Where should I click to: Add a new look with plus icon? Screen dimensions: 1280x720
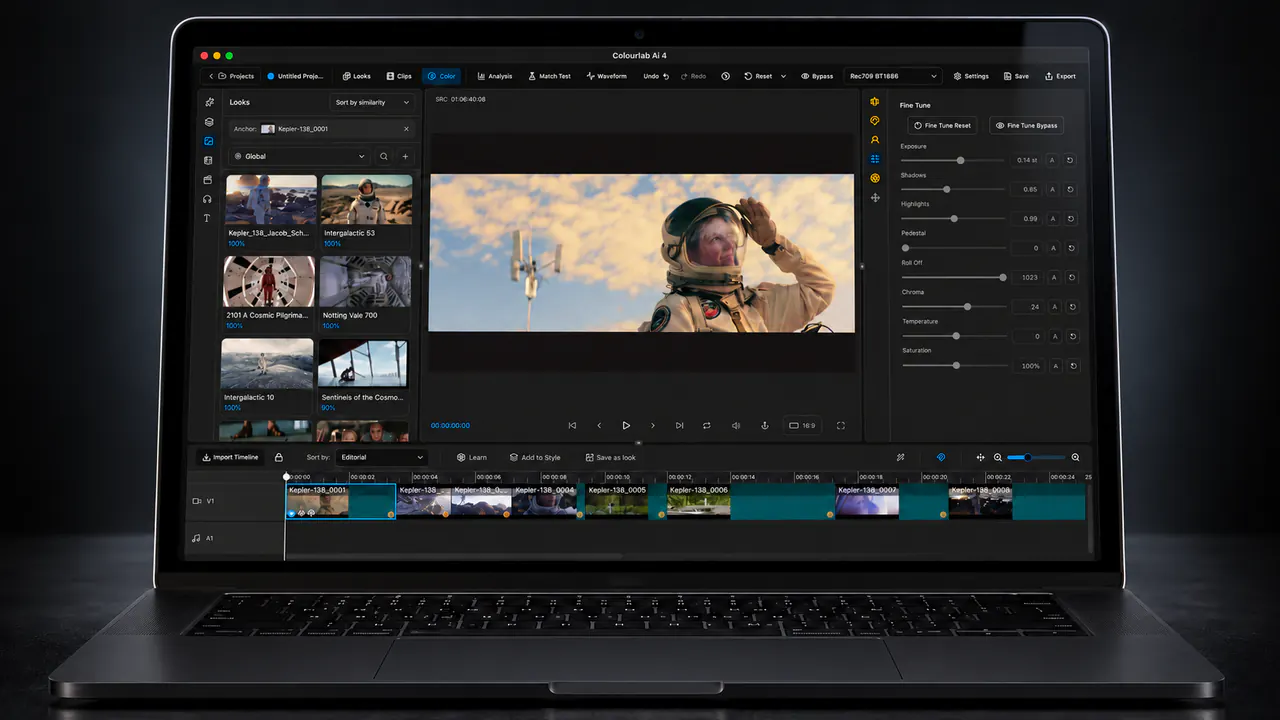pos(405,157)
